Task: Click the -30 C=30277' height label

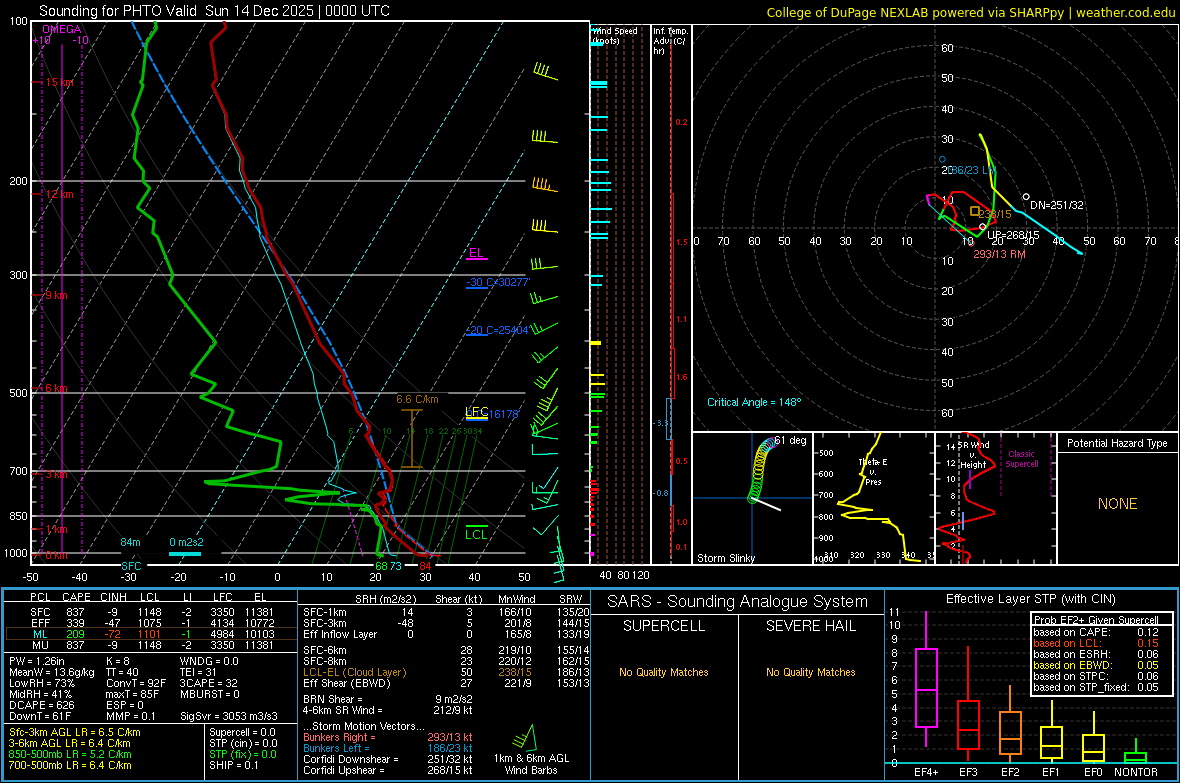Action: (498, 282)
